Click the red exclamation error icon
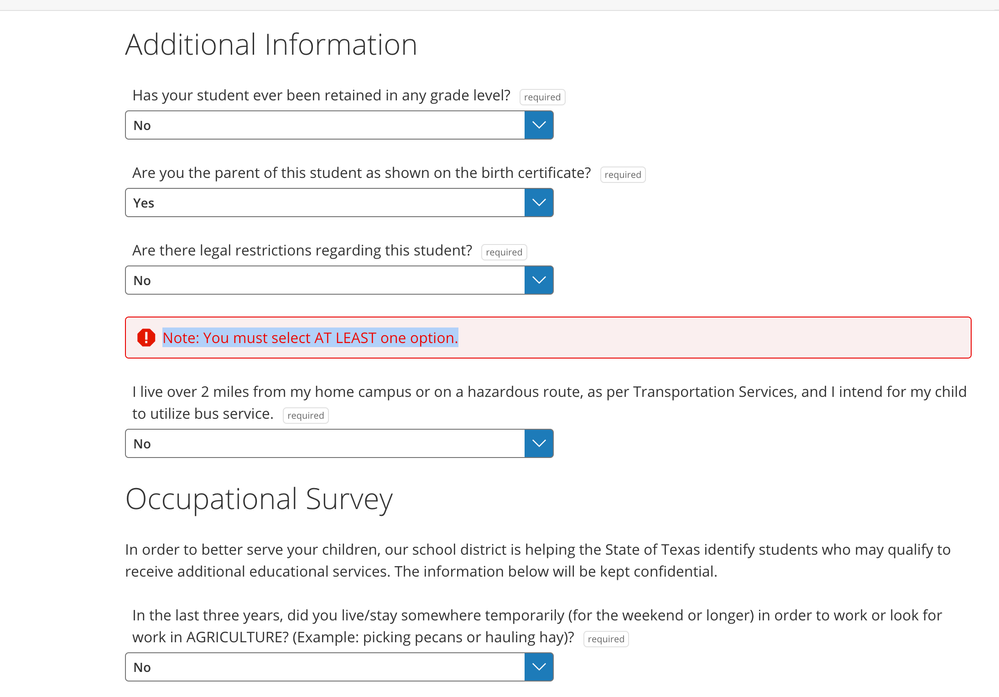This screenshot has height=697, width=999. click(x=146, y=338)
